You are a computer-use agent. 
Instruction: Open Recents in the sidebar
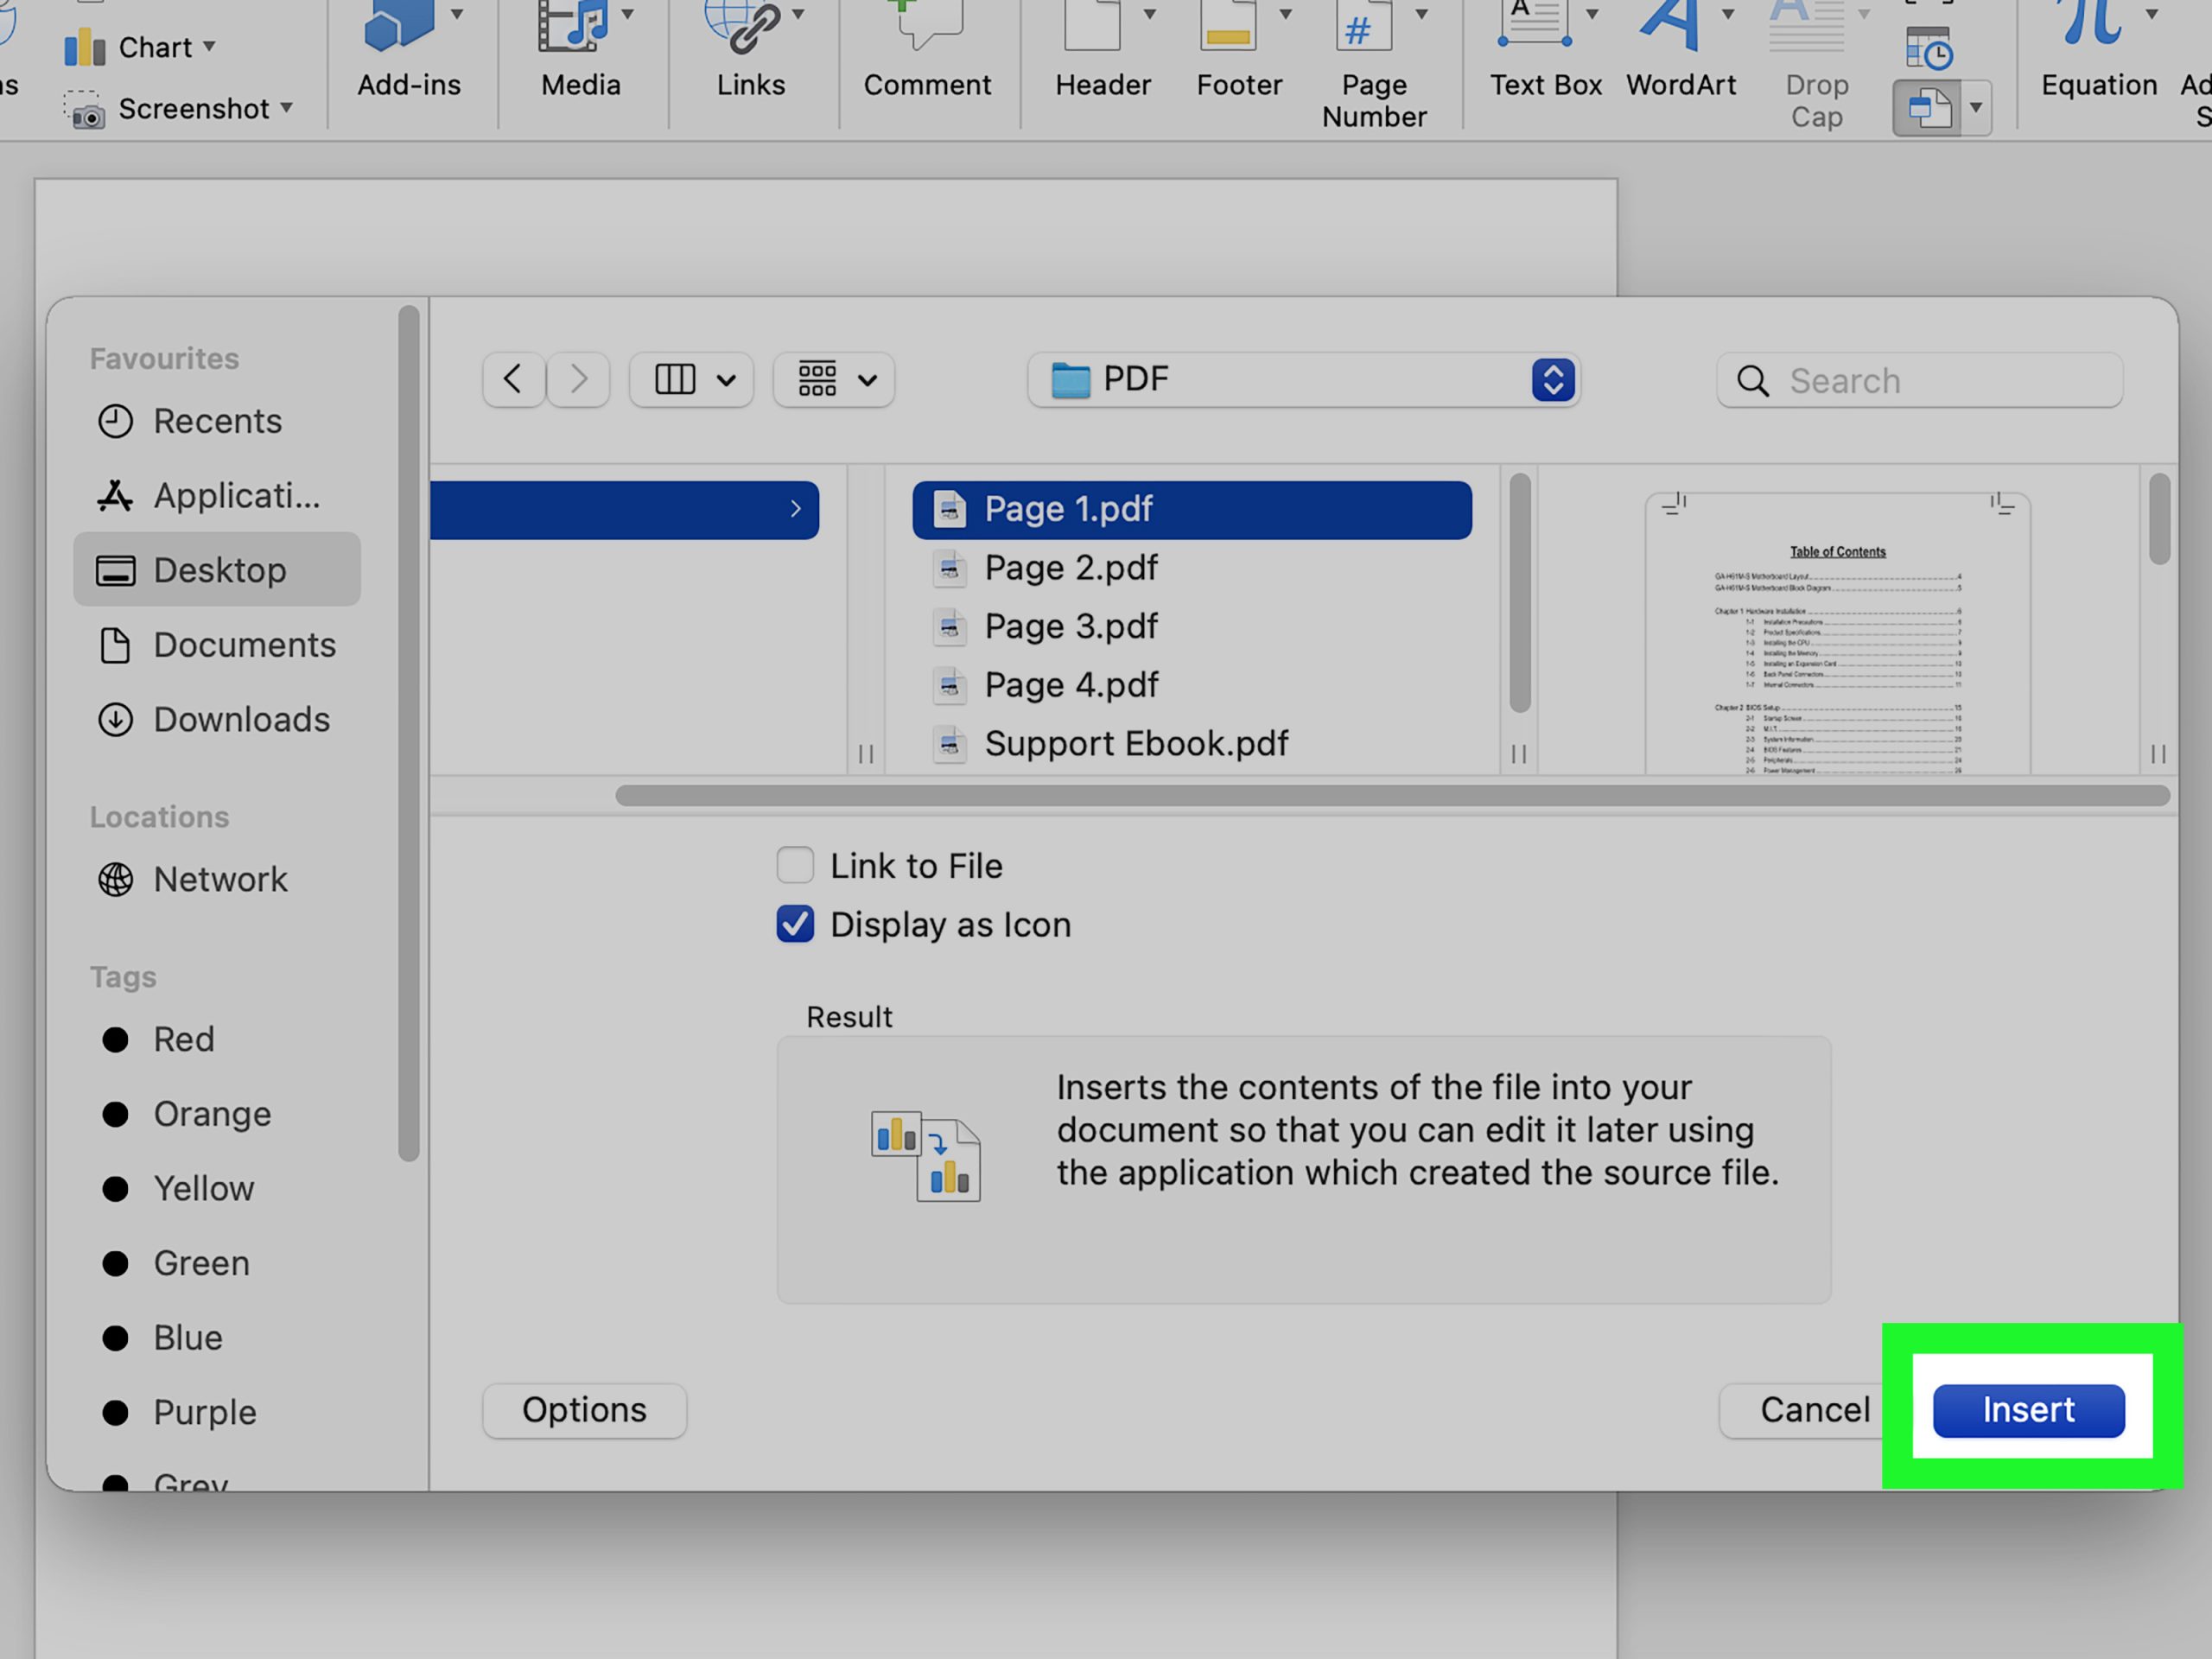pos(217,421)
